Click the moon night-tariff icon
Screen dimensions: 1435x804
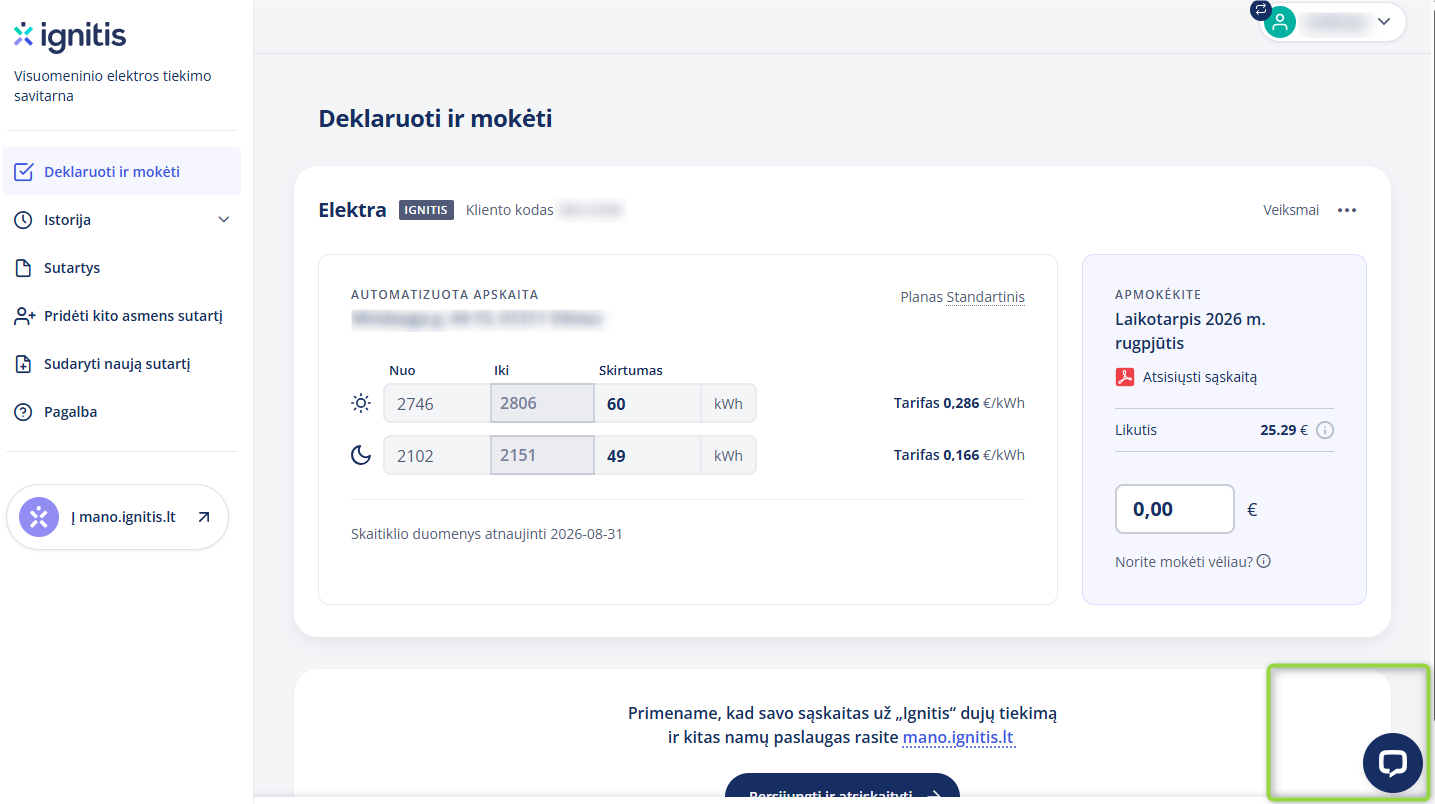coord(361,456)
